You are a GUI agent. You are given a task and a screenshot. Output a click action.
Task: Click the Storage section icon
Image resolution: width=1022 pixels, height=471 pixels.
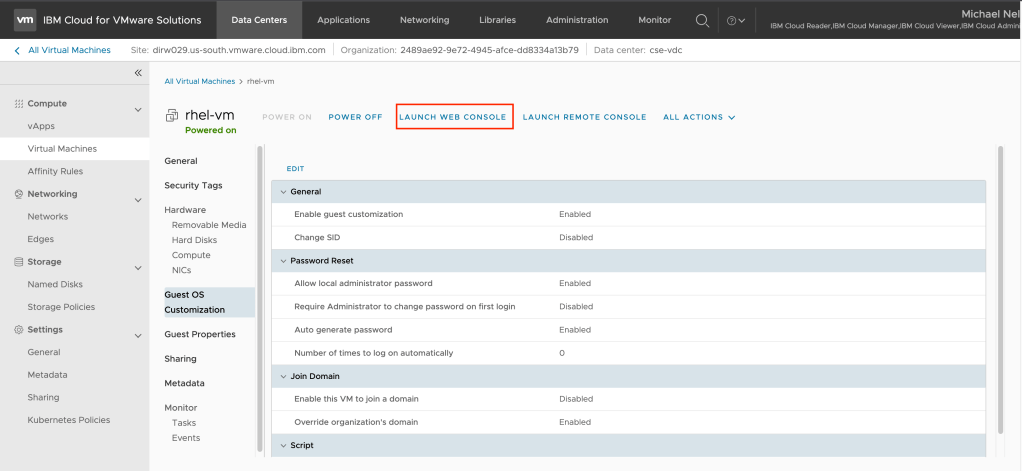tap(18, 262)
